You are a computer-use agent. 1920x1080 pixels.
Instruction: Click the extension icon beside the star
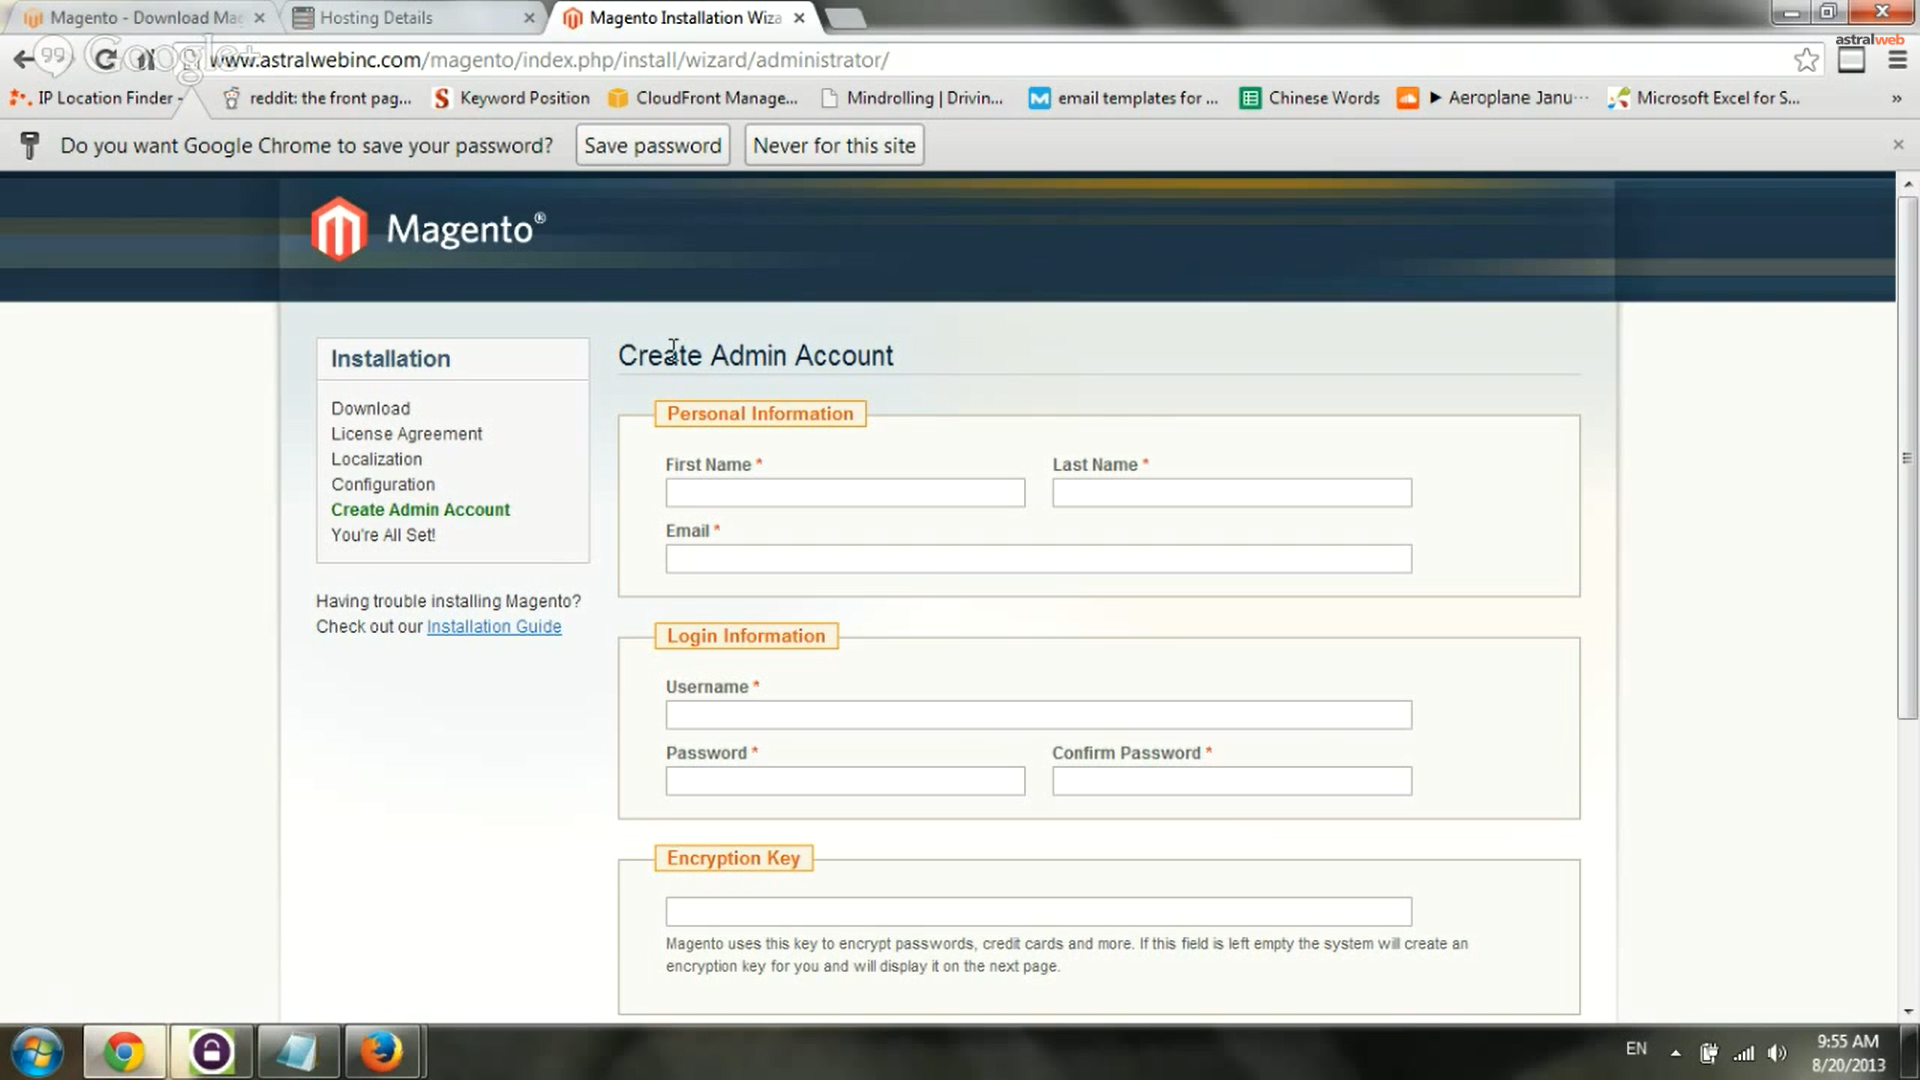click(1852, 60)
